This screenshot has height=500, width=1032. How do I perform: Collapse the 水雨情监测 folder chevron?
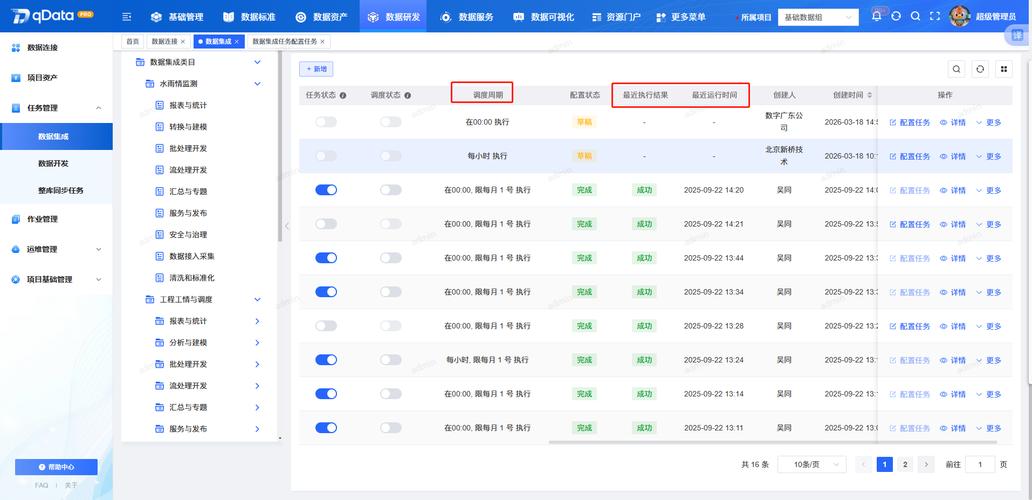(257, 84)
